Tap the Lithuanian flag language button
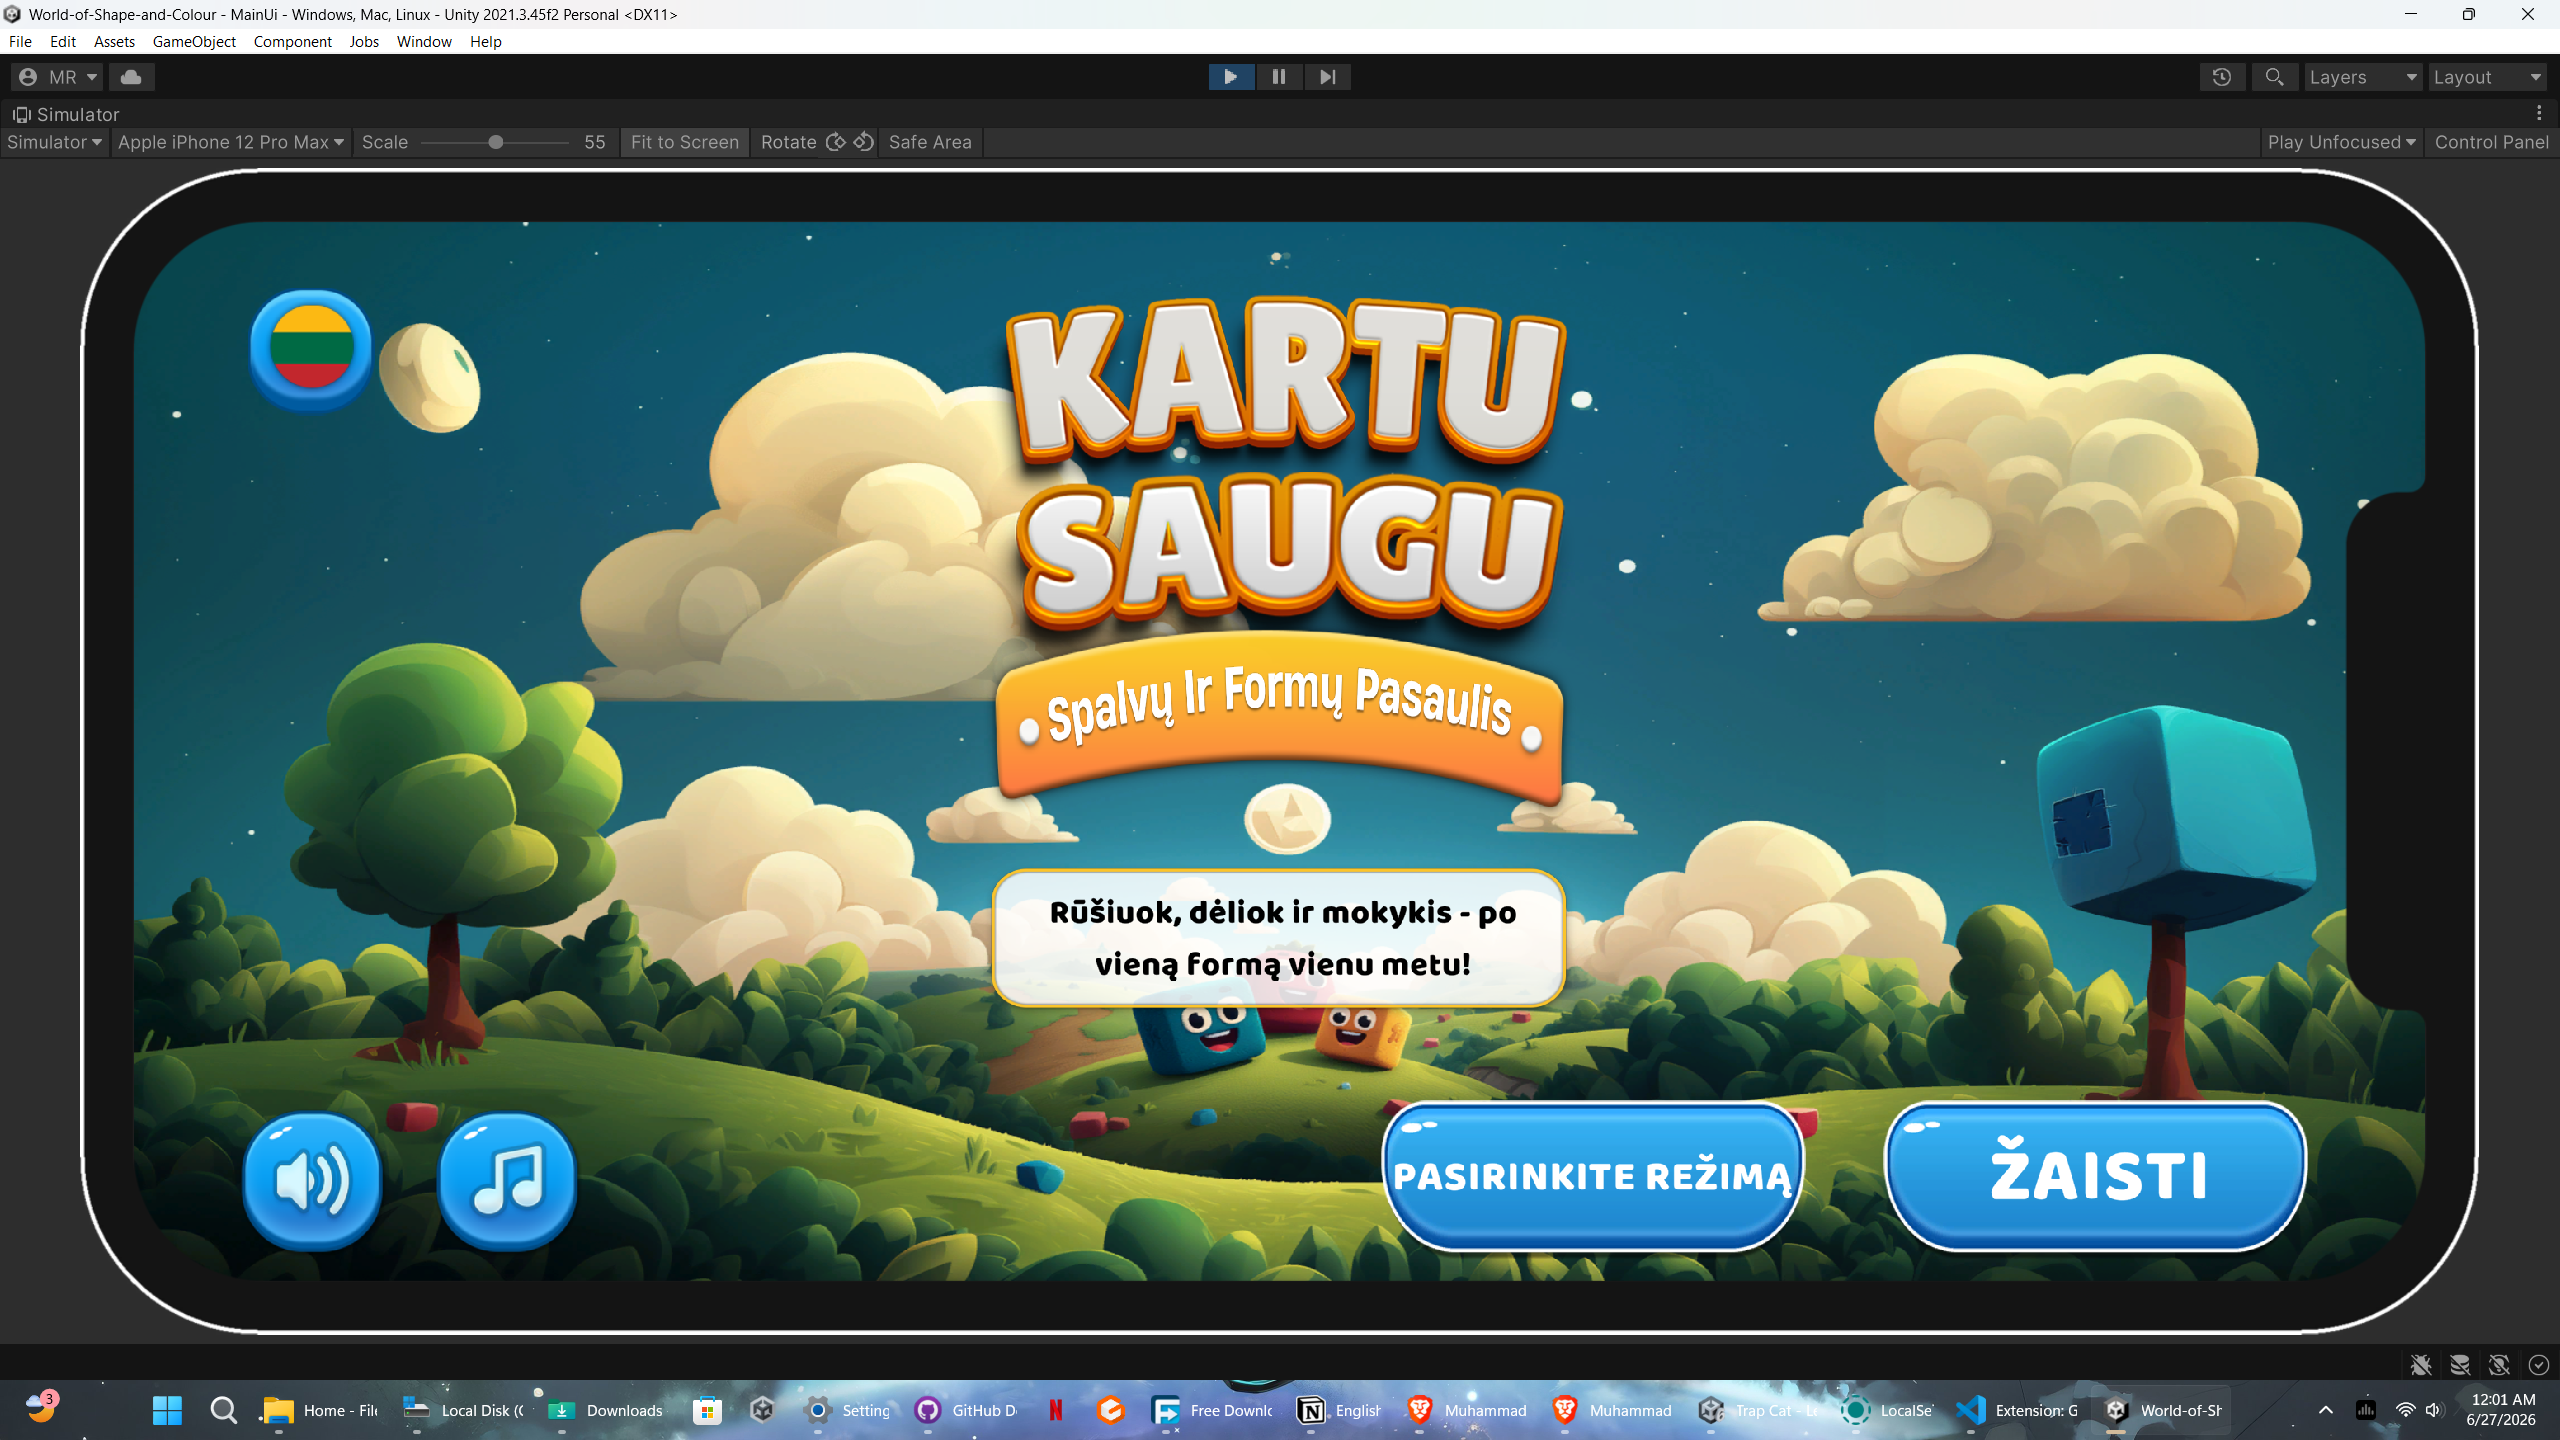Image resolution: width=2560 pixels, height=1440 pixels. click(311, 349)
